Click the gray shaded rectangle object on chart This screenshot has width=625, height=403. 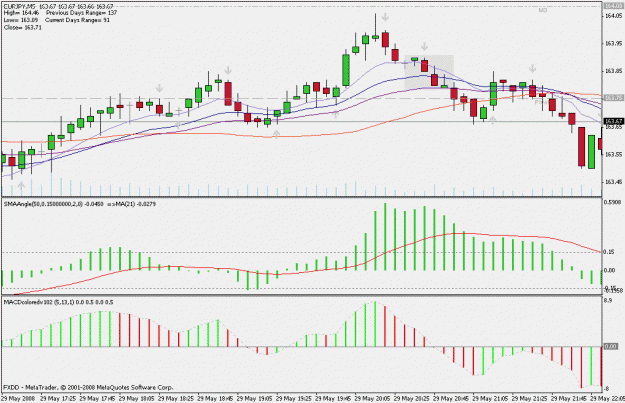coord(429,72)
